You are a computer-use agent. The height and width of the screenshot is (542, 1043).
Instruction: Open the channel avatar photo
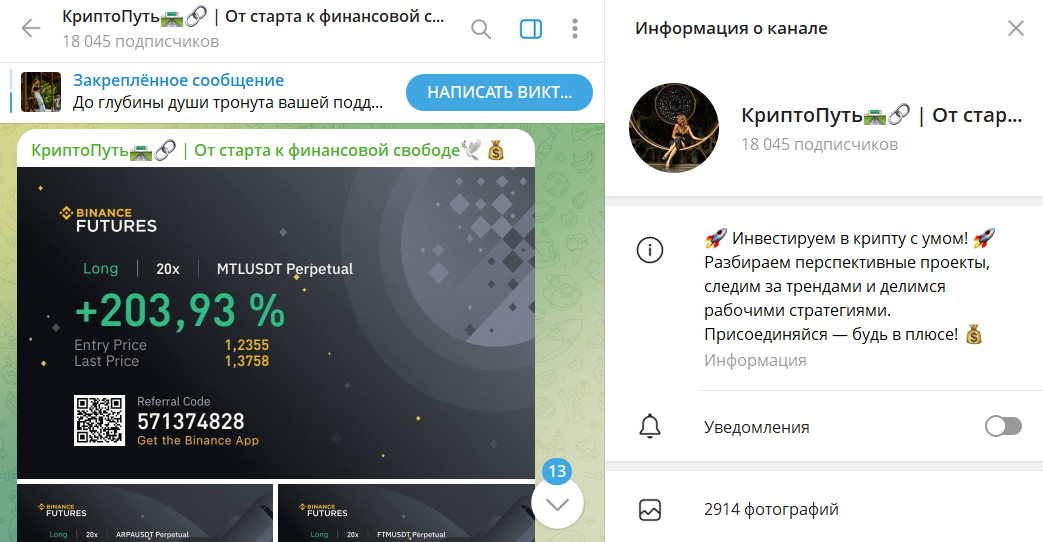point(674,128)
